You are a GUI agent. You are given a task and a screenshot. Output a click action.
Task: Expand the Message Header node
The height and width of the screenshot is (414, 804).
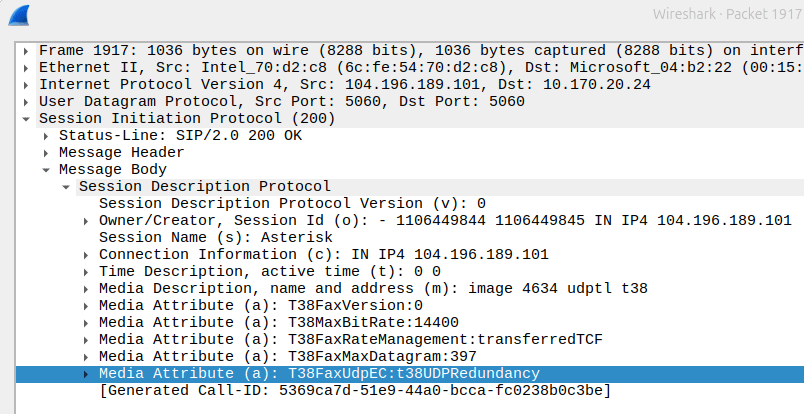point(46,153)
